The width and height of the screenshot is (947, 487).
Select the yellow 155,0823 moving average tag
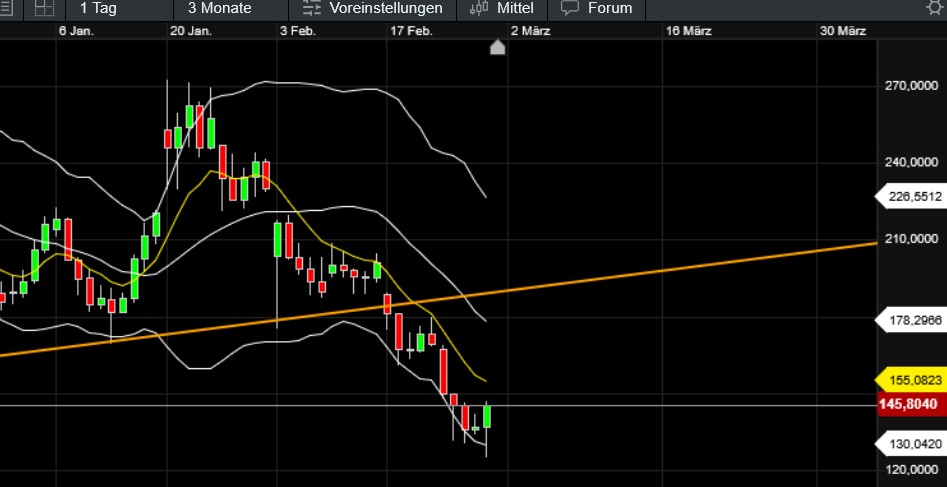click(911, 380)
